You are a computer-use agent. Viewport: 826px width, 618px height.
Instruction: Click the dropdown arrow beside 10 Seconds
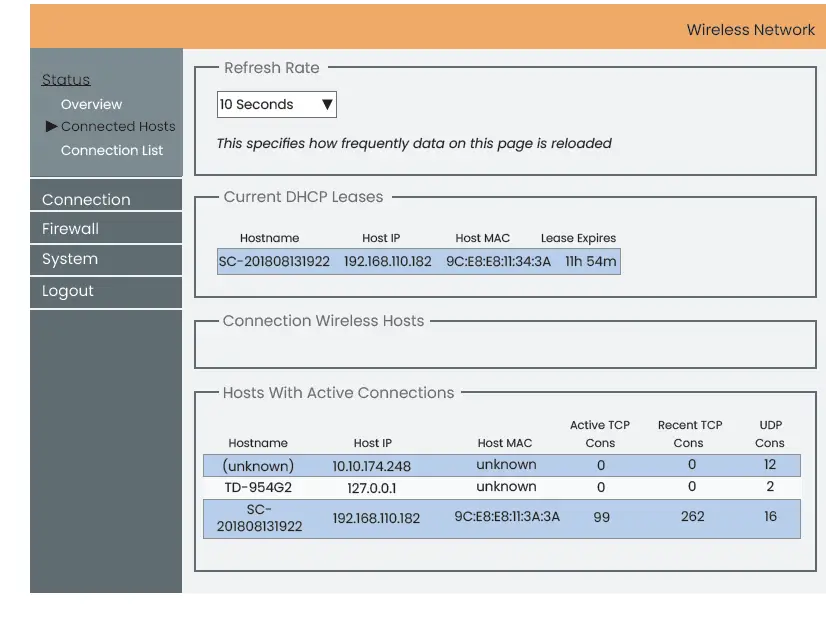point(327,105)
